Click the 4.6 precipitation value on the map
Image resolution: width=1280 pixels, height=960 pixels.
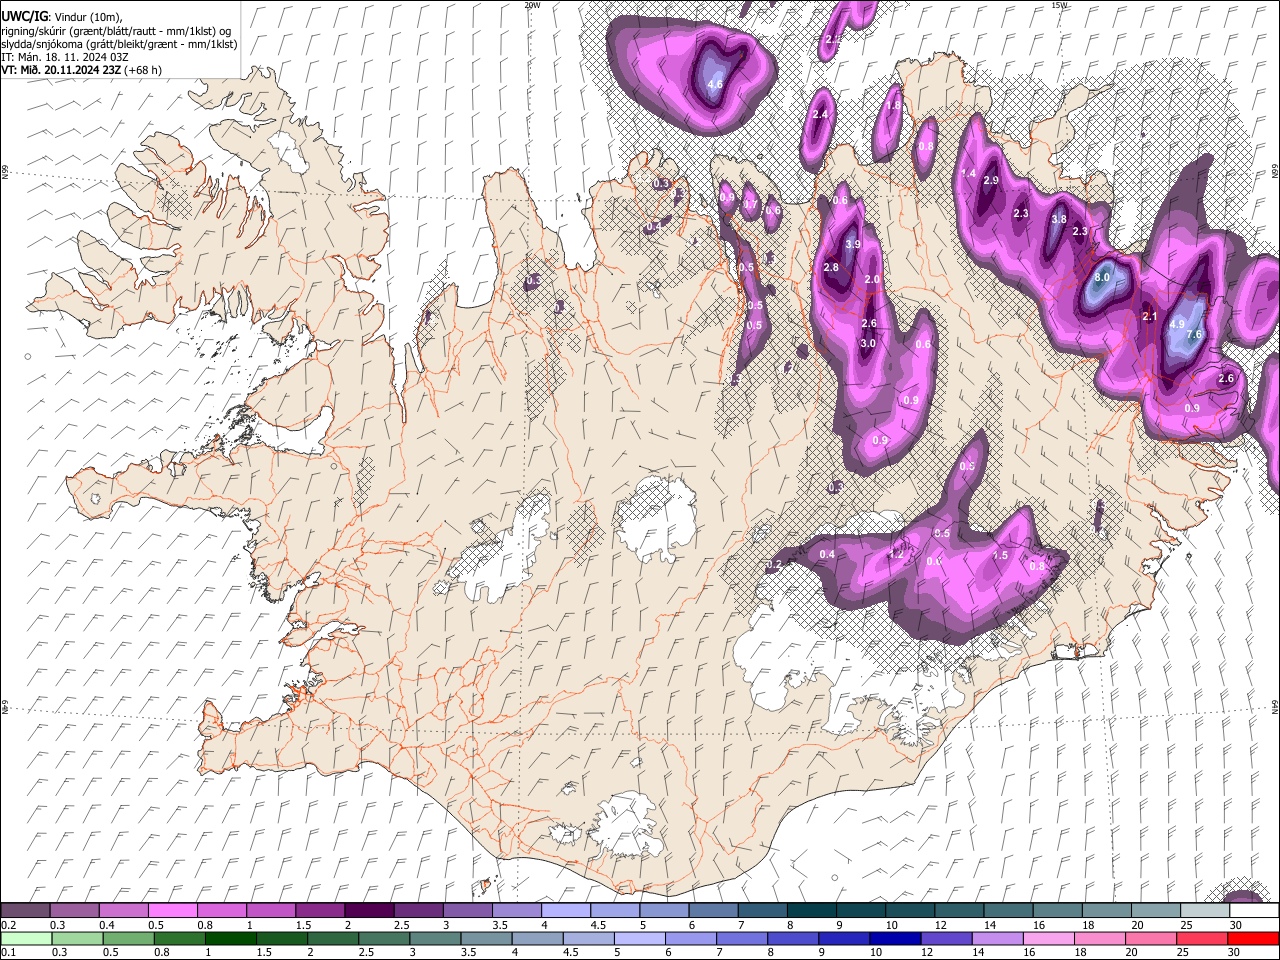click(715, 85)
